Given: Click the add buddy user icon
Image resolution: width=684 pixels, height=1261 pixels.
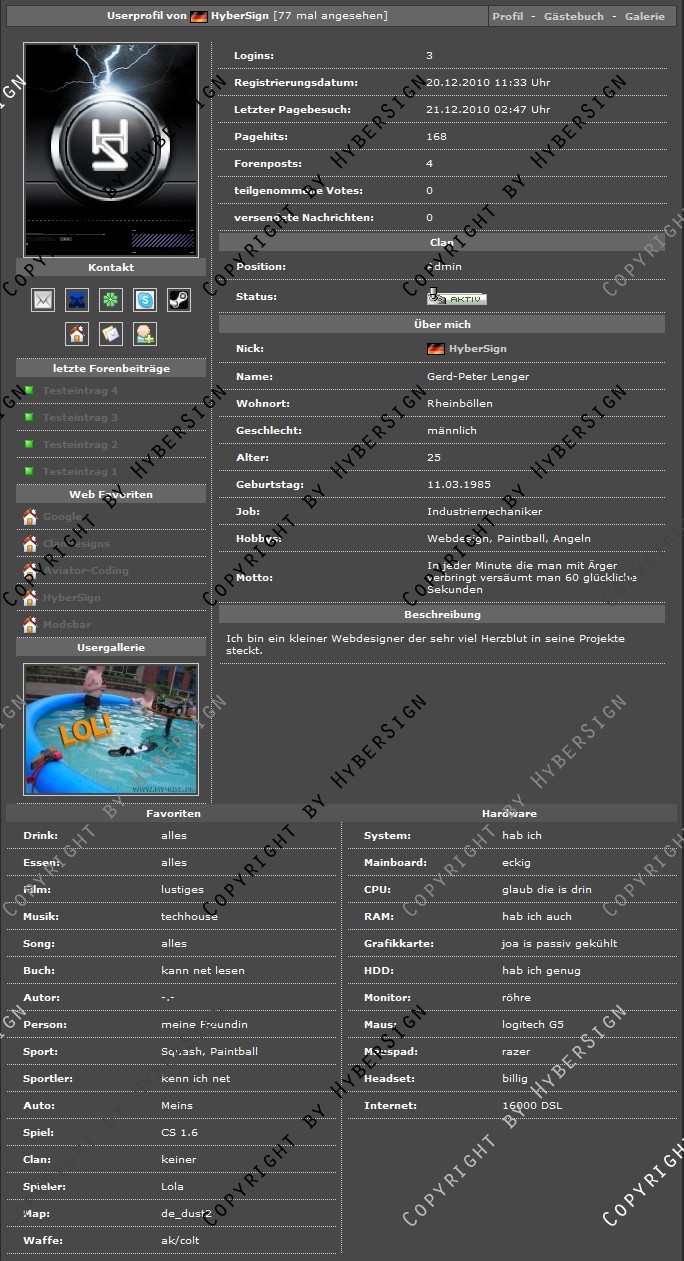Looking at the screenshot, I should tap(145, 334).
